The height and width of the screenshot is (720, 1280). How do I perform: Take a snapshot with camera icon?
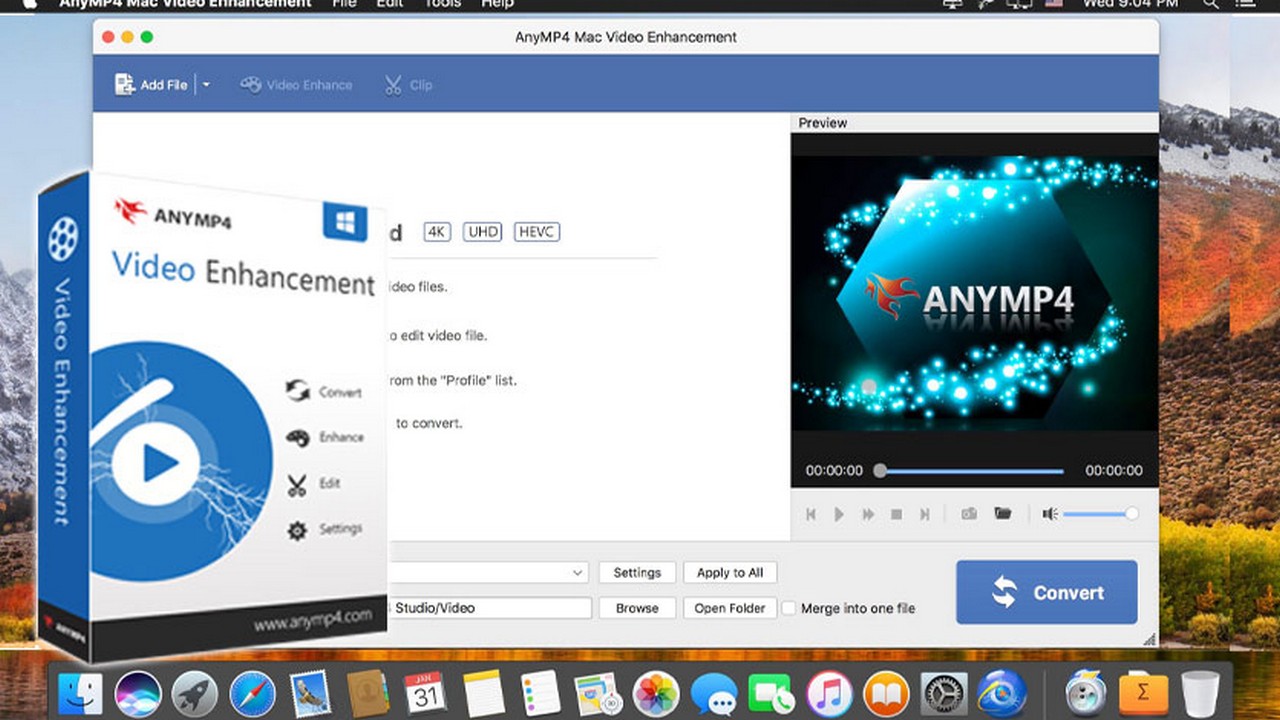[969, 514]
